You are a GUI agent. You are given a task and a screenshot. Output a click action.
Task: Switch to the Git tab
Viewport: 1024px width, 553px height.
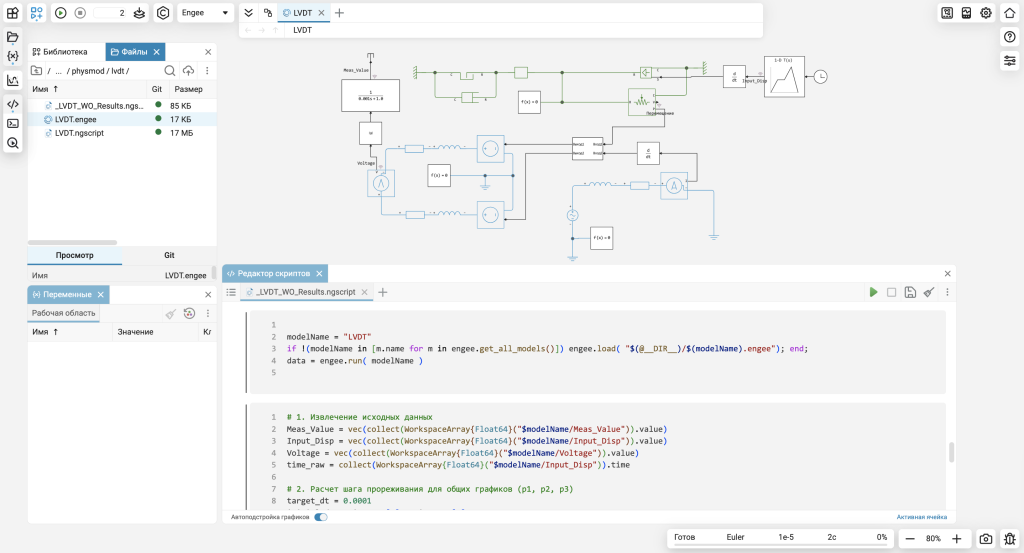169,255
